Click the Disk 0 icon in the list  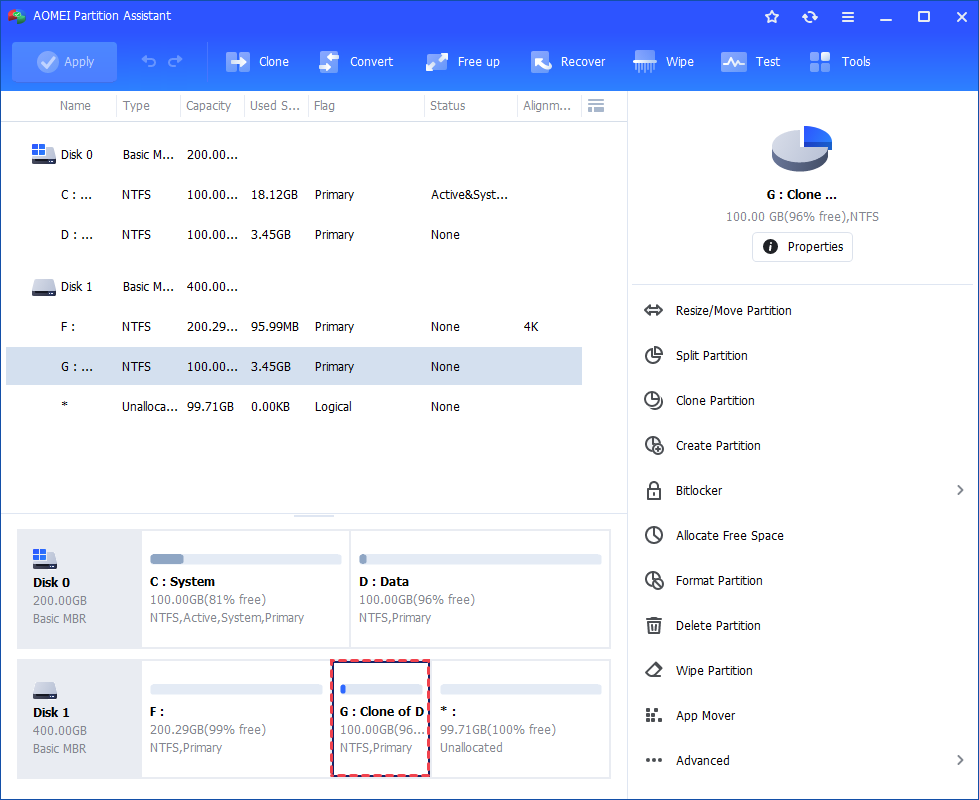click(43, 154)
